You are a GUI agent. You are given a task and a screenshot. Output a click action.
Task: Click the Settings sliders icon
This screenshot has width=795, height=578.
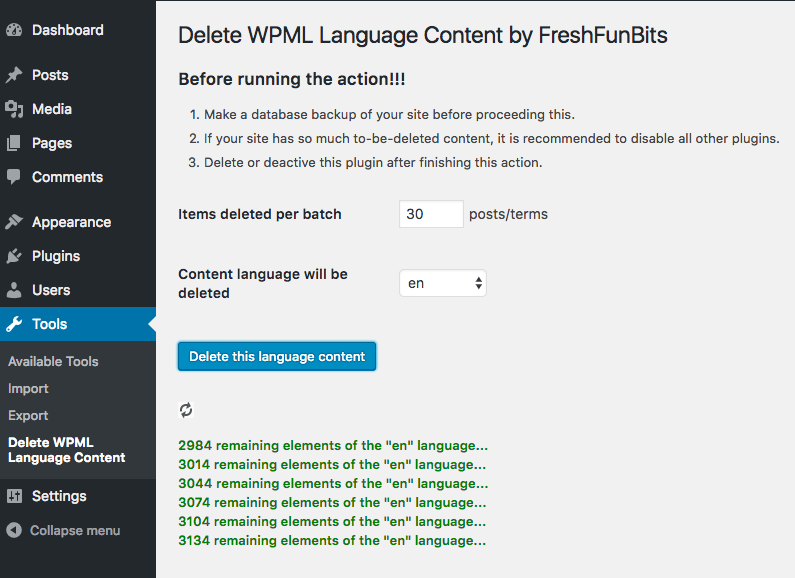[14, 496]
